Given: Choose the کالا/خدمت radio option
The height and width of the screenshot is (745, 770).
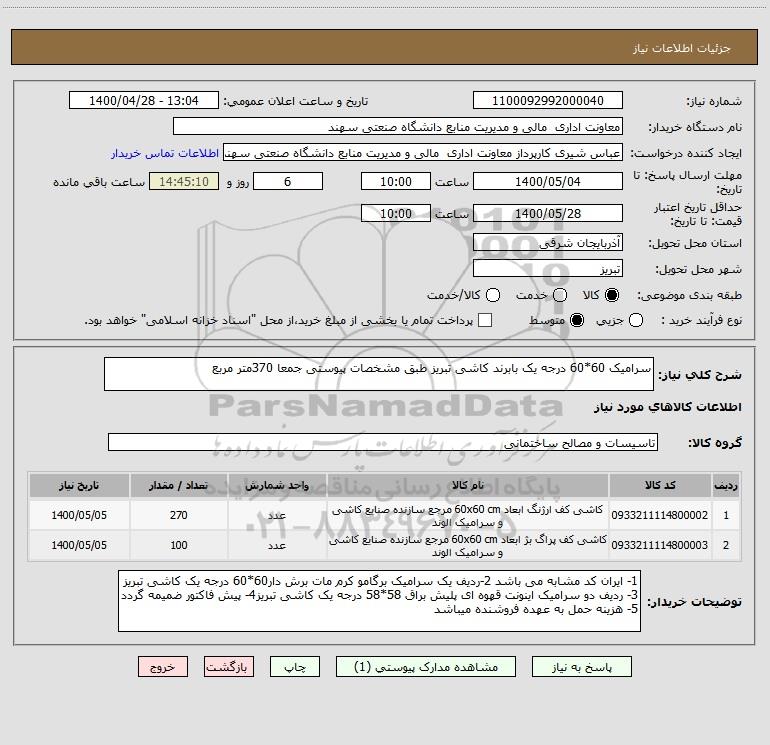Looking at the screenshot, I should (x=493, y=295).
